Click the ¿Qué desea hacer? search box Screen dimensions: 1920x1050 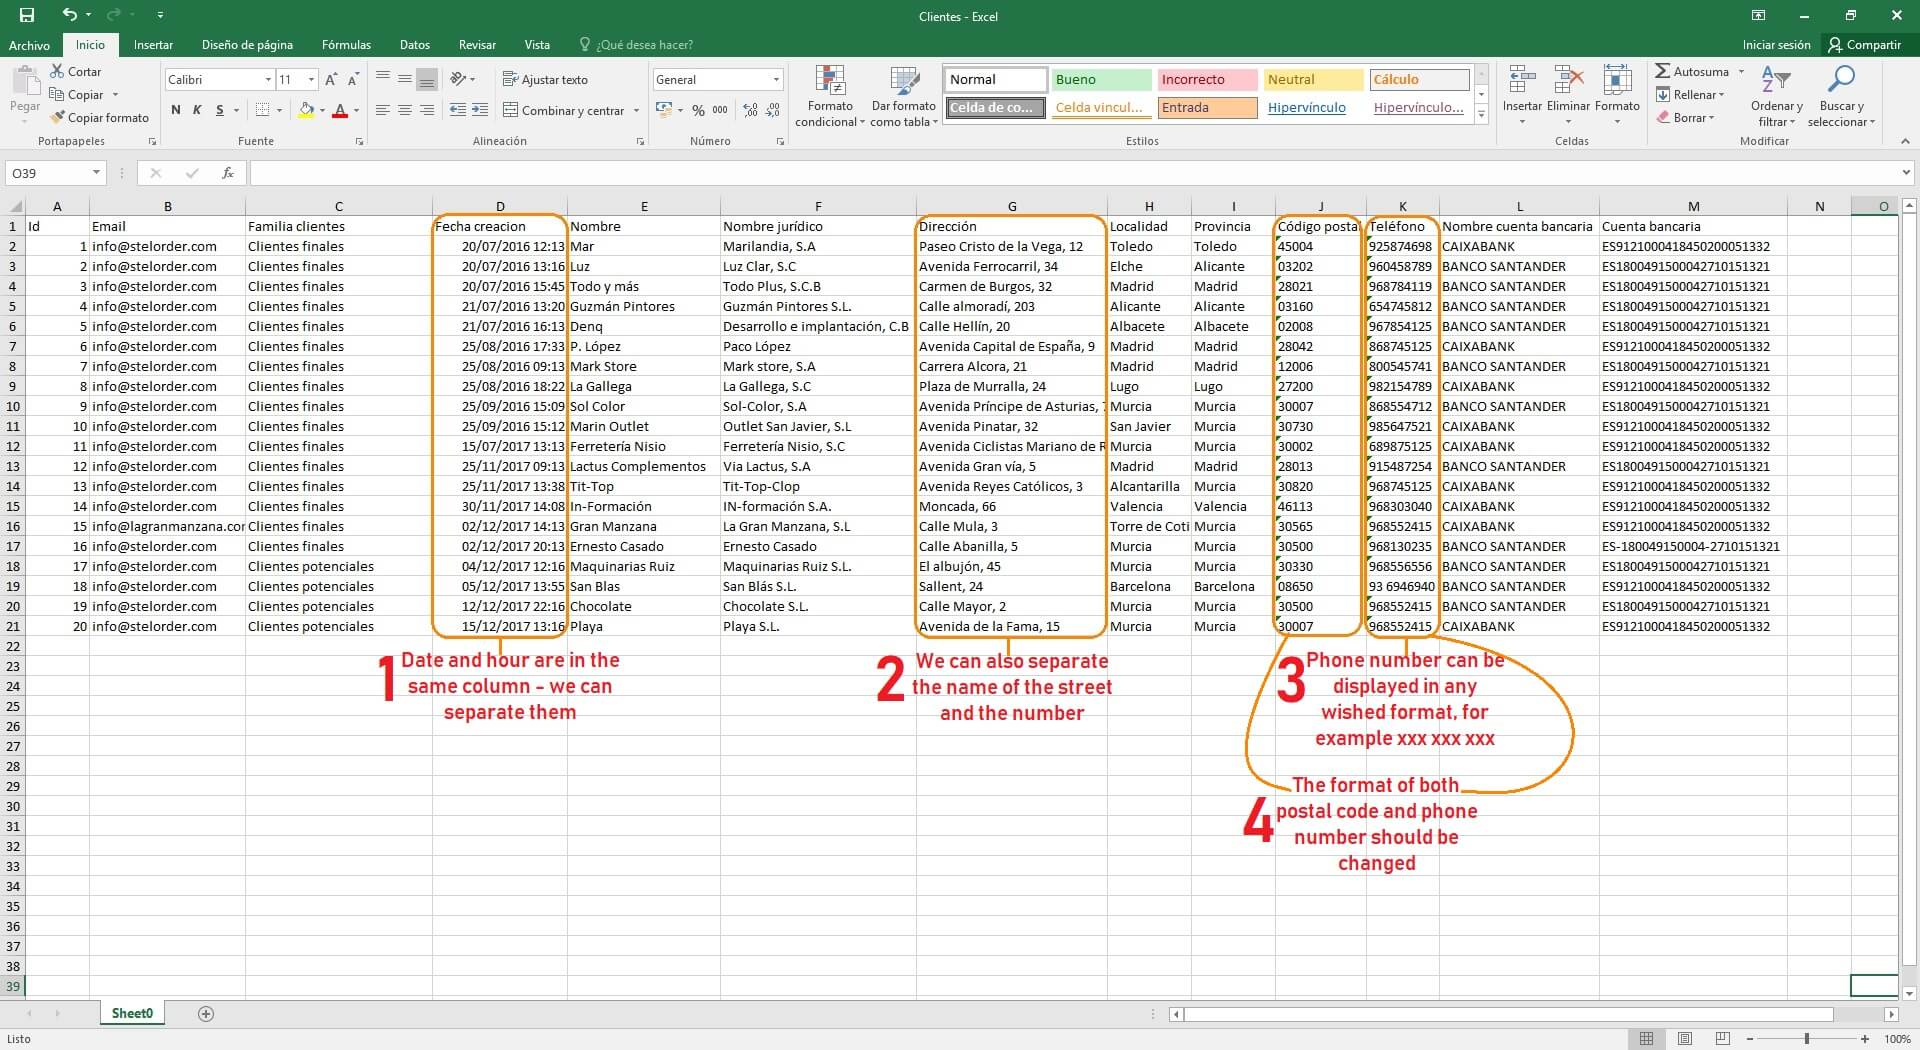(636, 45)
